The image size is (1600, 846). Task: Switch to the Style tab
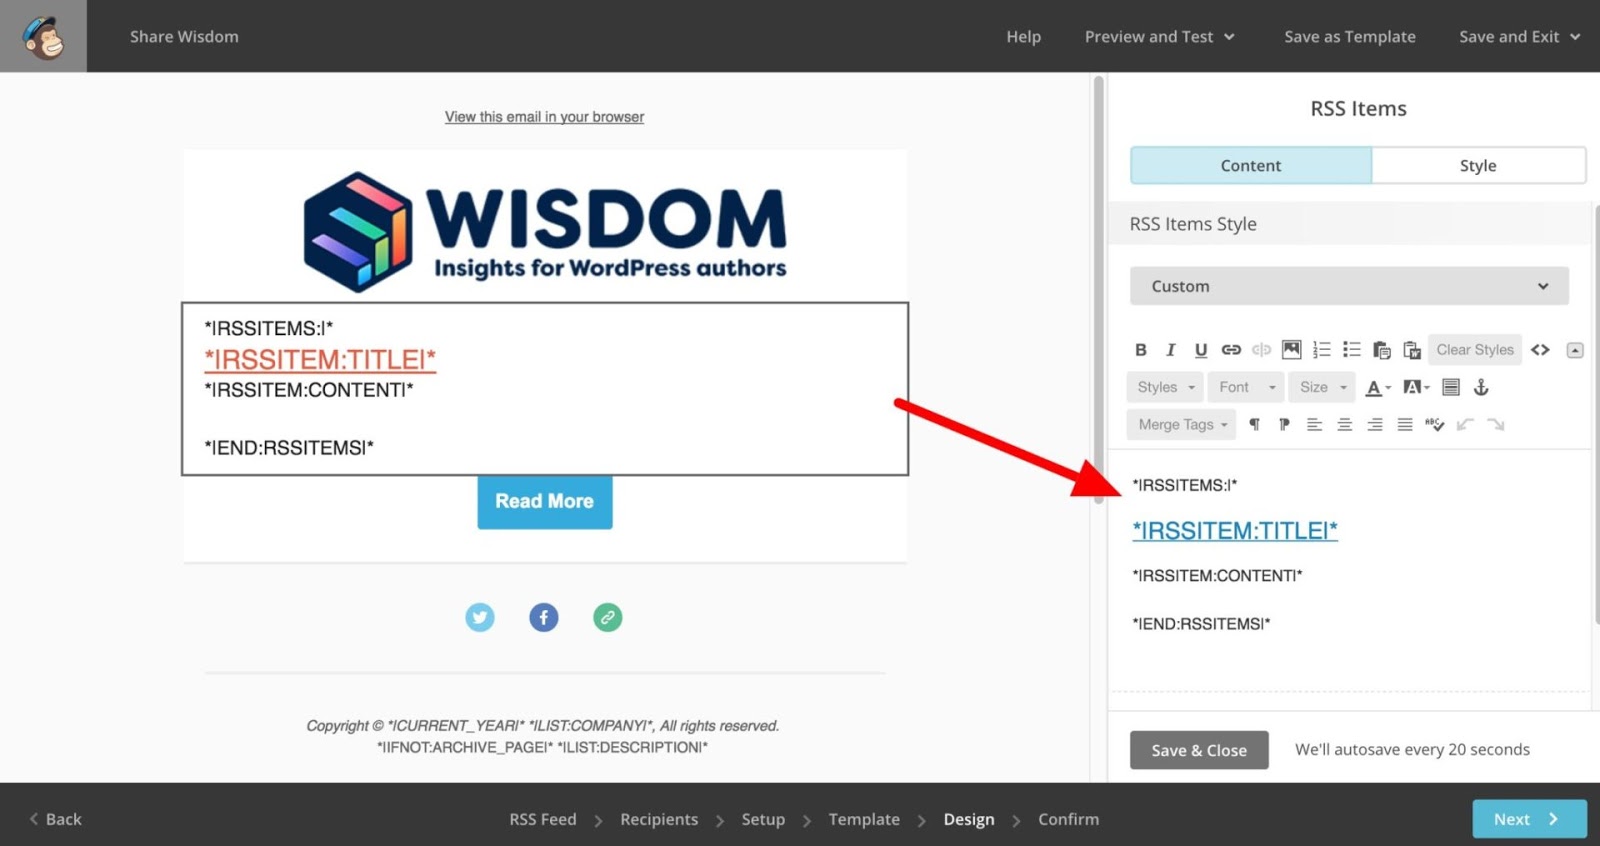(1478, 166)
